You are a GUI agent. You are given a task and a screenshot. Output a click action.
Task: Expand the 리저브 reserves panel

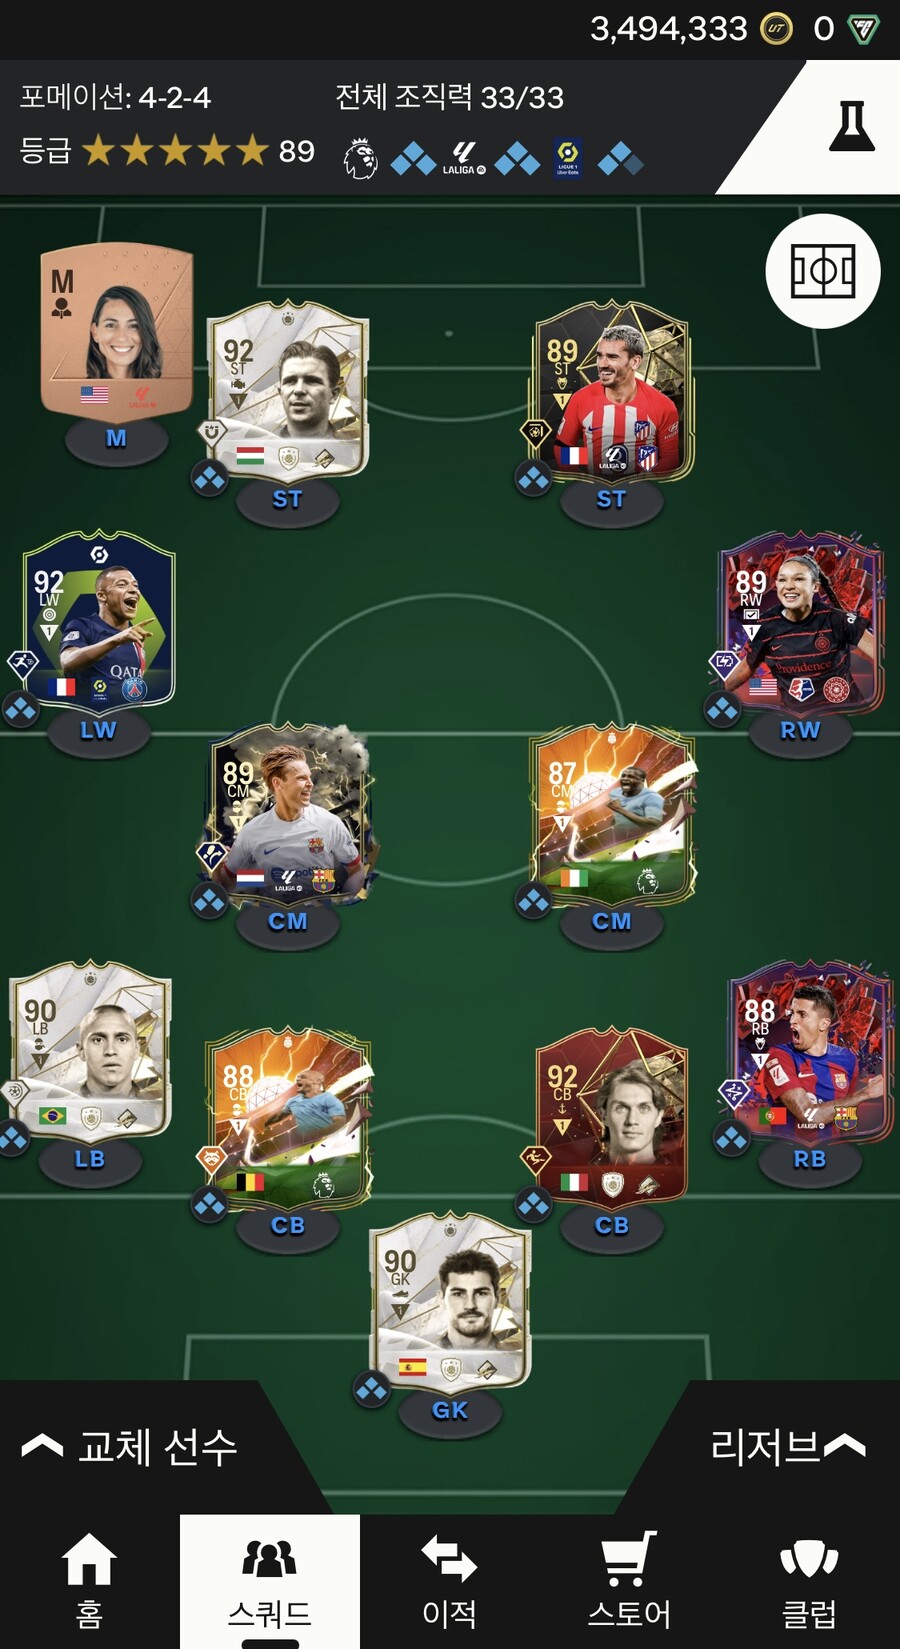(x=787, y=1446)
